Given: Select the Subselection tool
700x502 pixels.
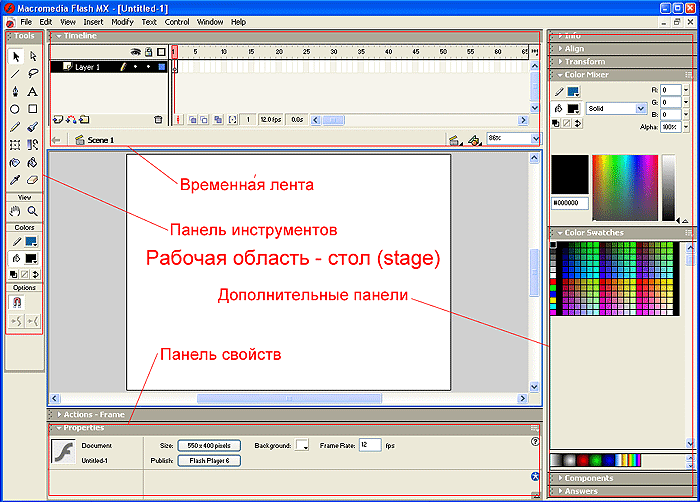Looking at the screenshot, I should point(33,57).
